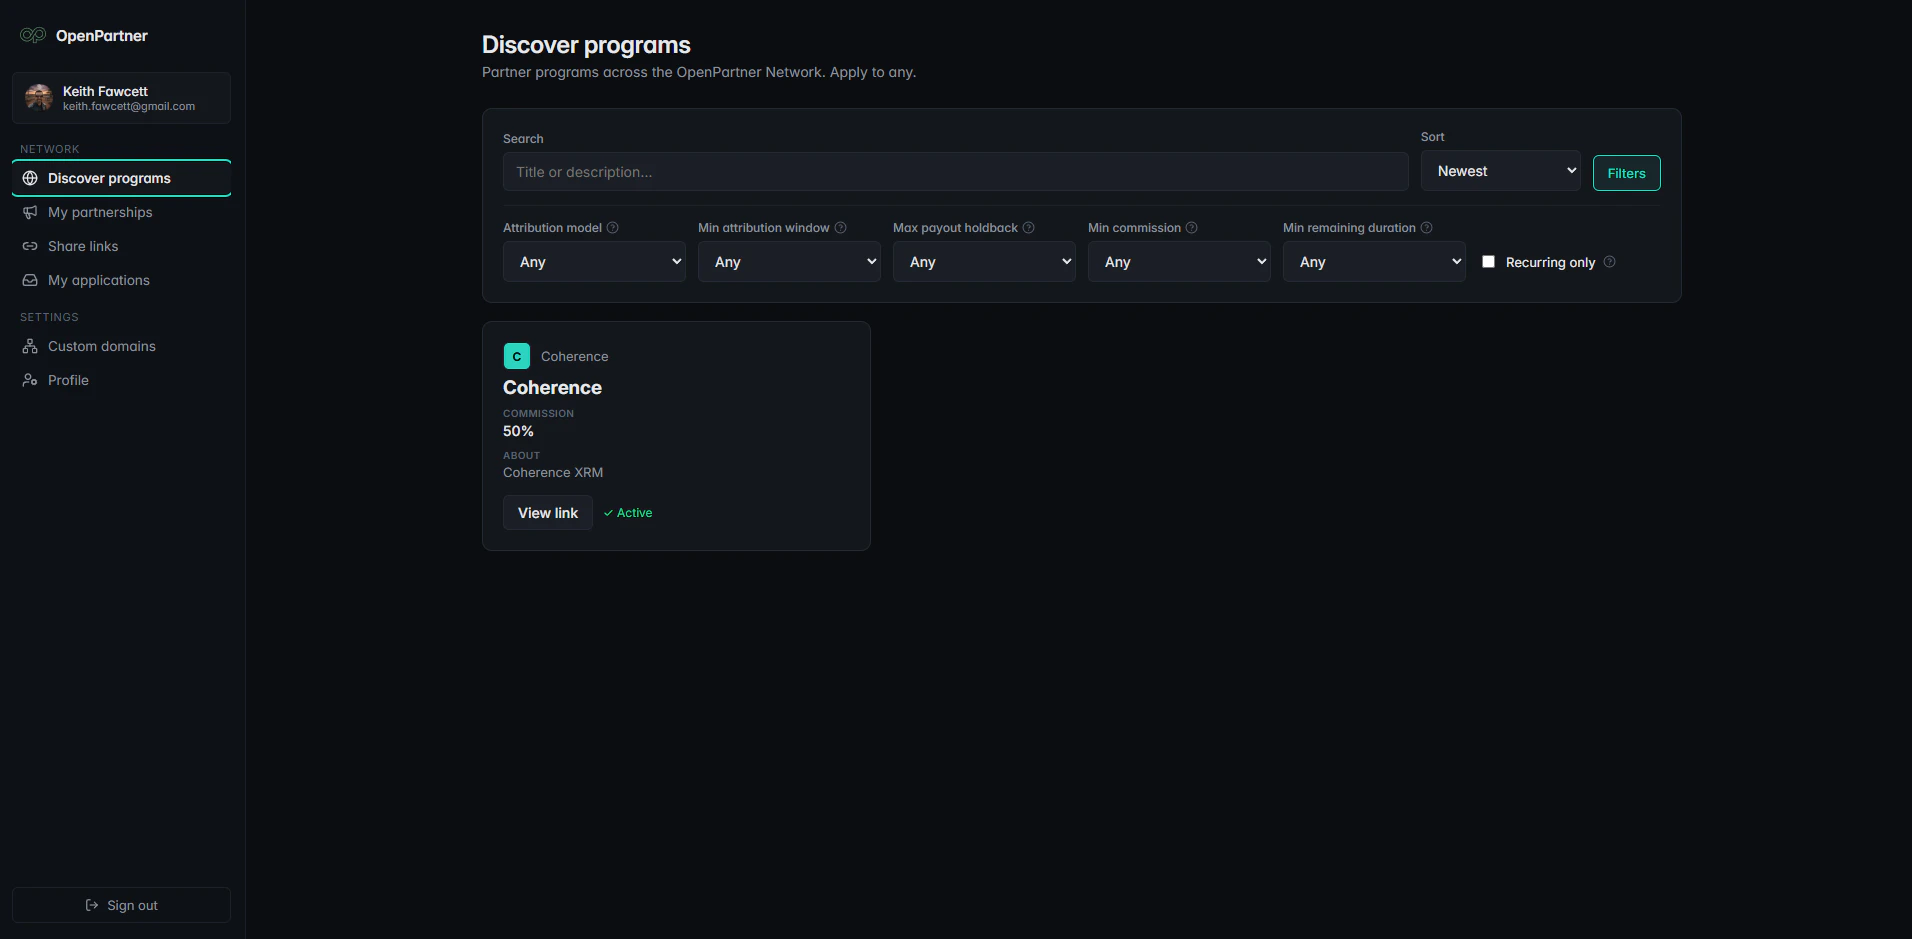Click the Title or description search field
This screenshot has width=1912, height=939.
pyautogui.click(x=955, y=172)
